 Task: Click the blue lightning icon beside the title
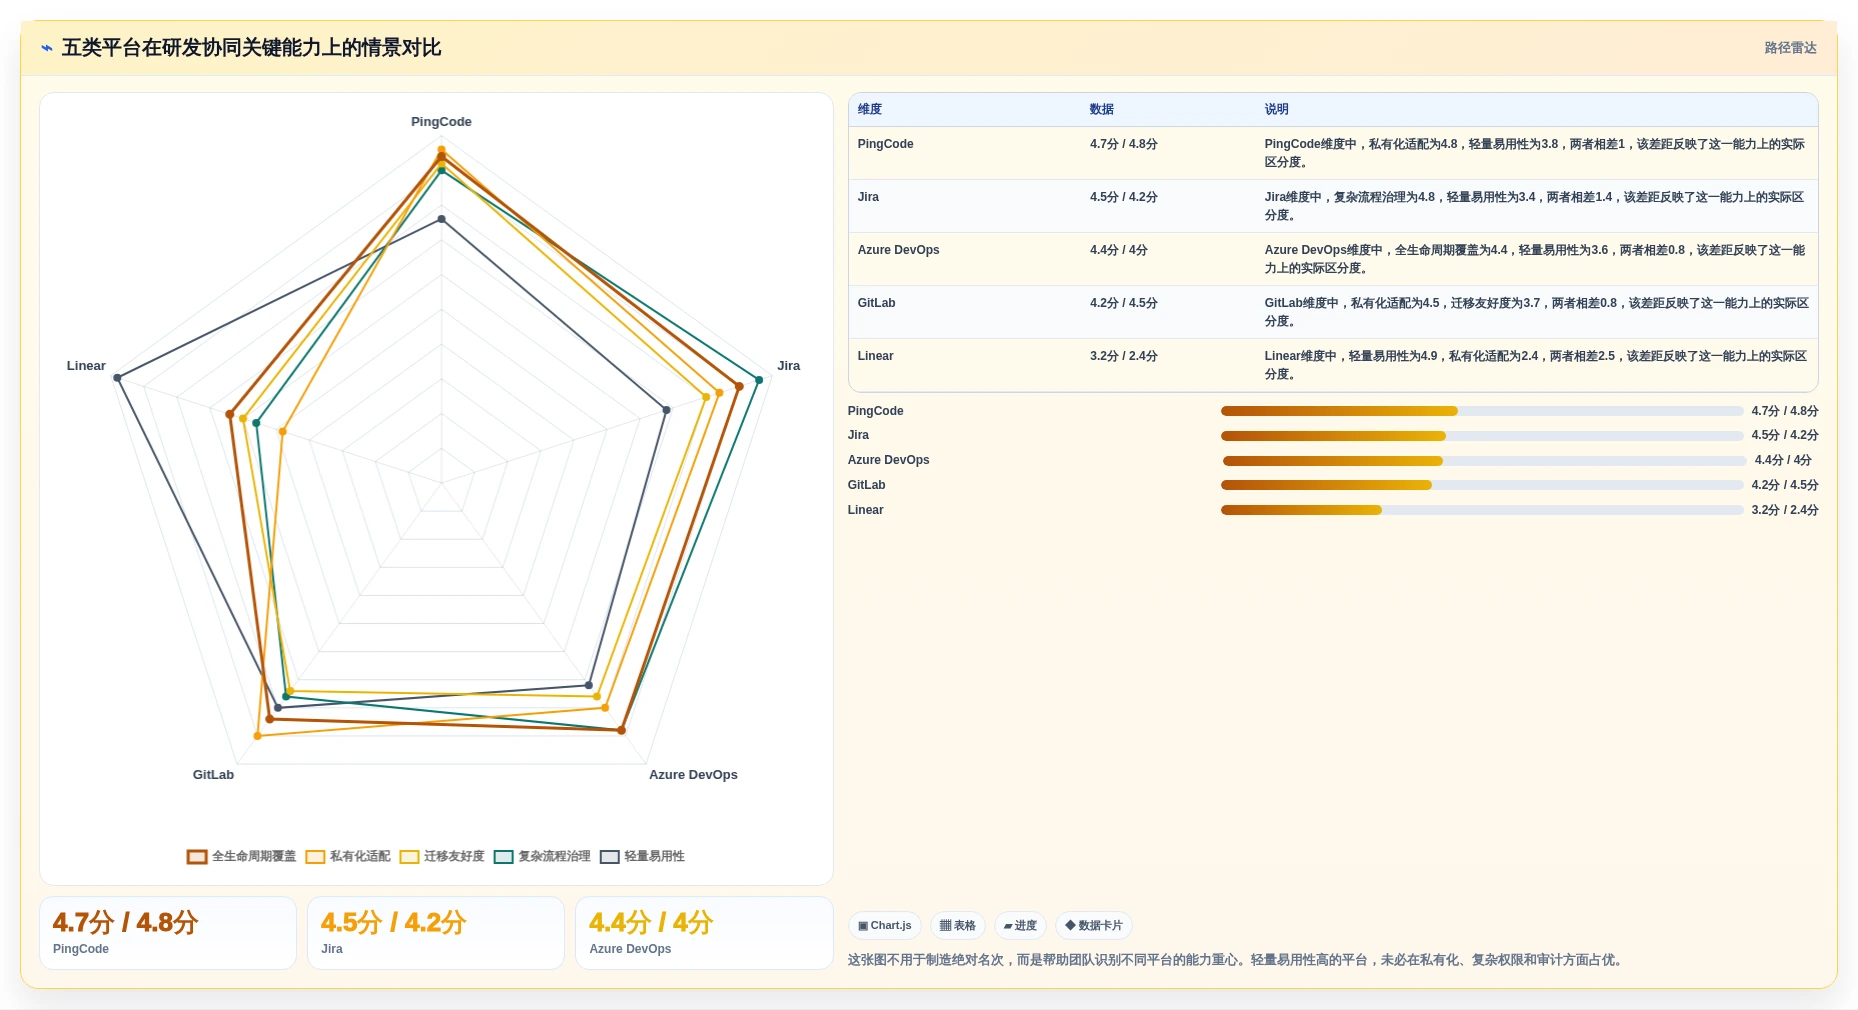click(46, 48)
